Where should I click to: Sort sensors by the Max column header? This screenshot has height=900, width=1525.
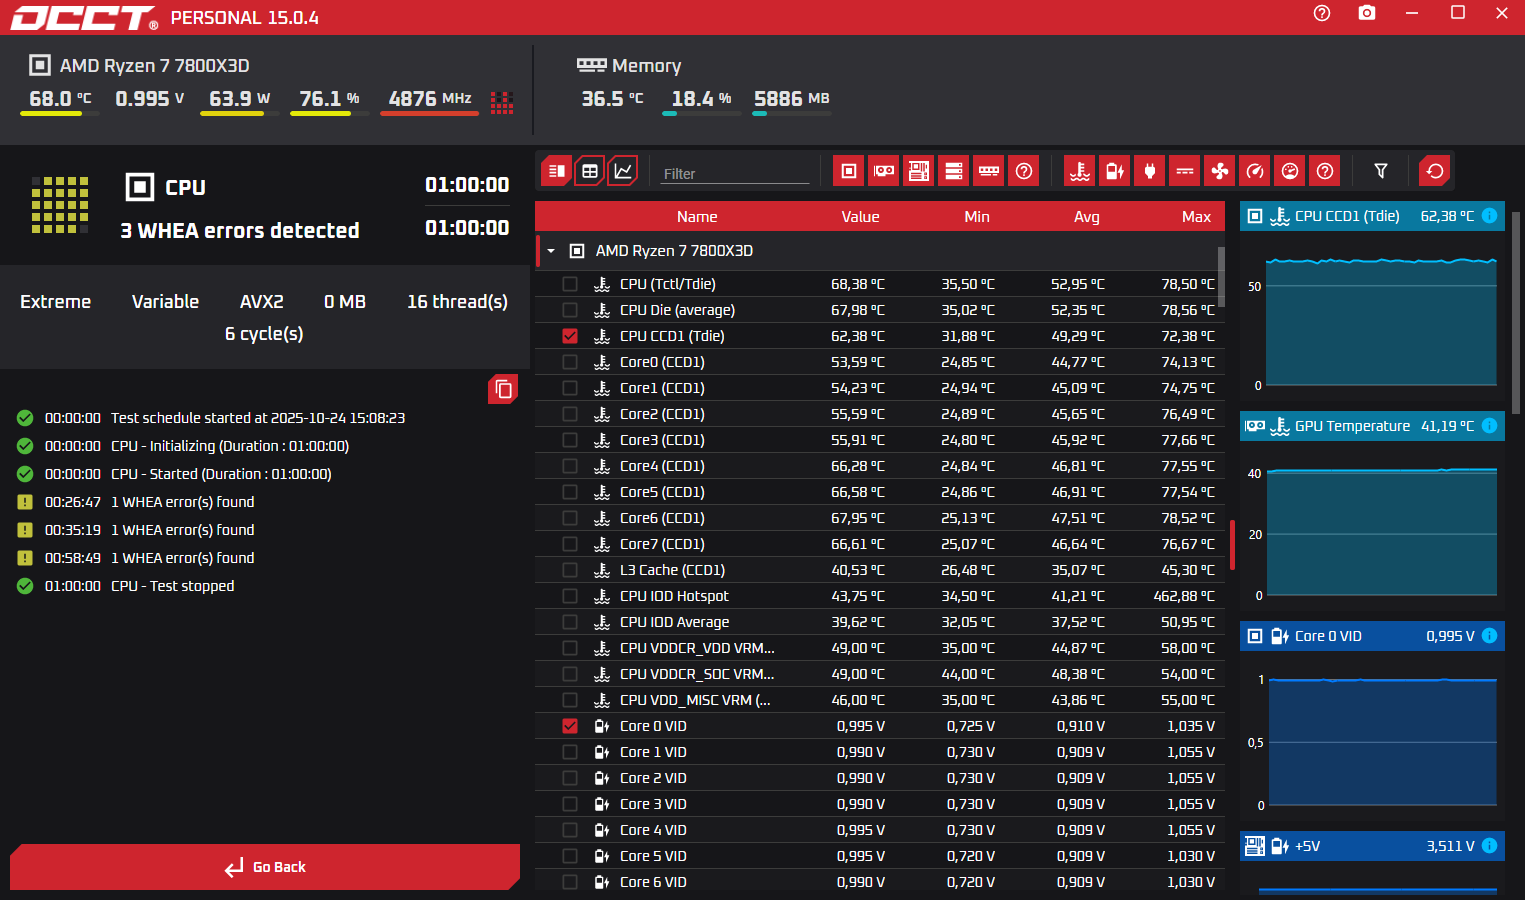tap(1196, 217)
